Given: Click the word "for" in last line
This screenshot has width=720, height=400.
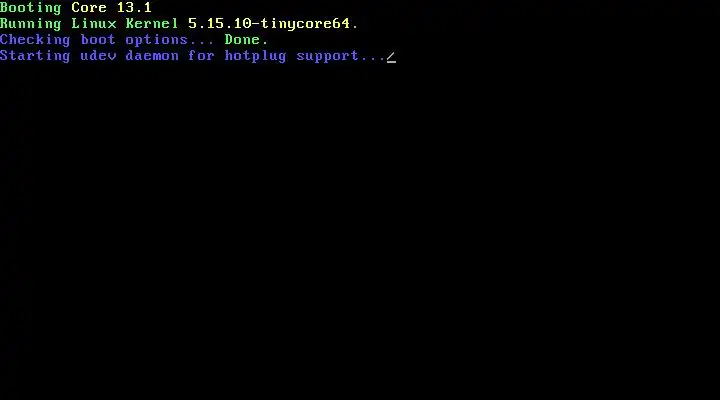Looking at the screenshot, I should (x=201, y=56).
